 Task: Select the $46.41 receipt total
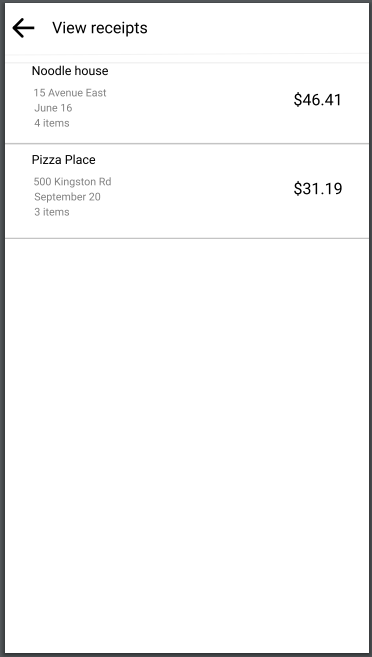[318, 100]
